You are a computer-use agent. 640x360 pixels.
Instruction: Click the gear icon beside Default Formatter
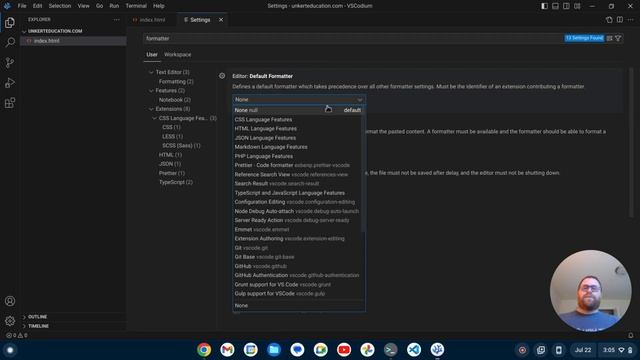(222, 76)
